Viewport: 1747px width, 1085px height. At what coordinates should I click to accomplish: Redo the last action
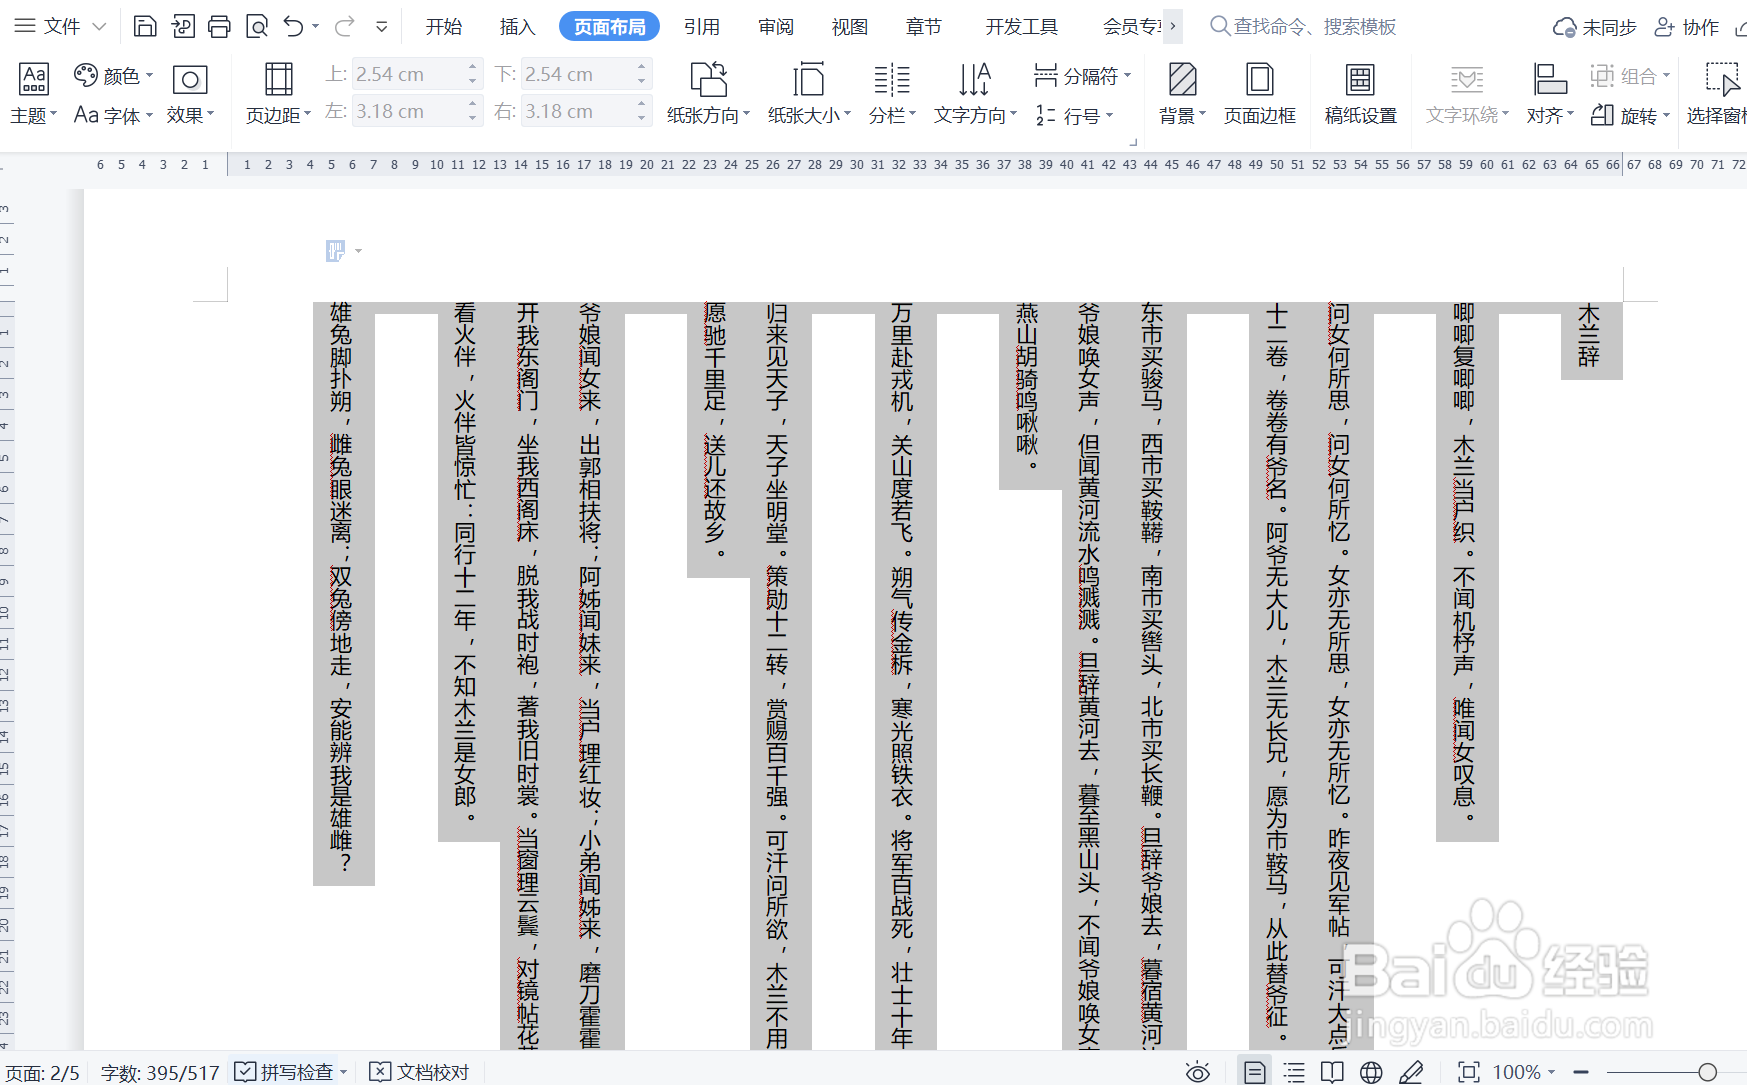pos(344,26)
